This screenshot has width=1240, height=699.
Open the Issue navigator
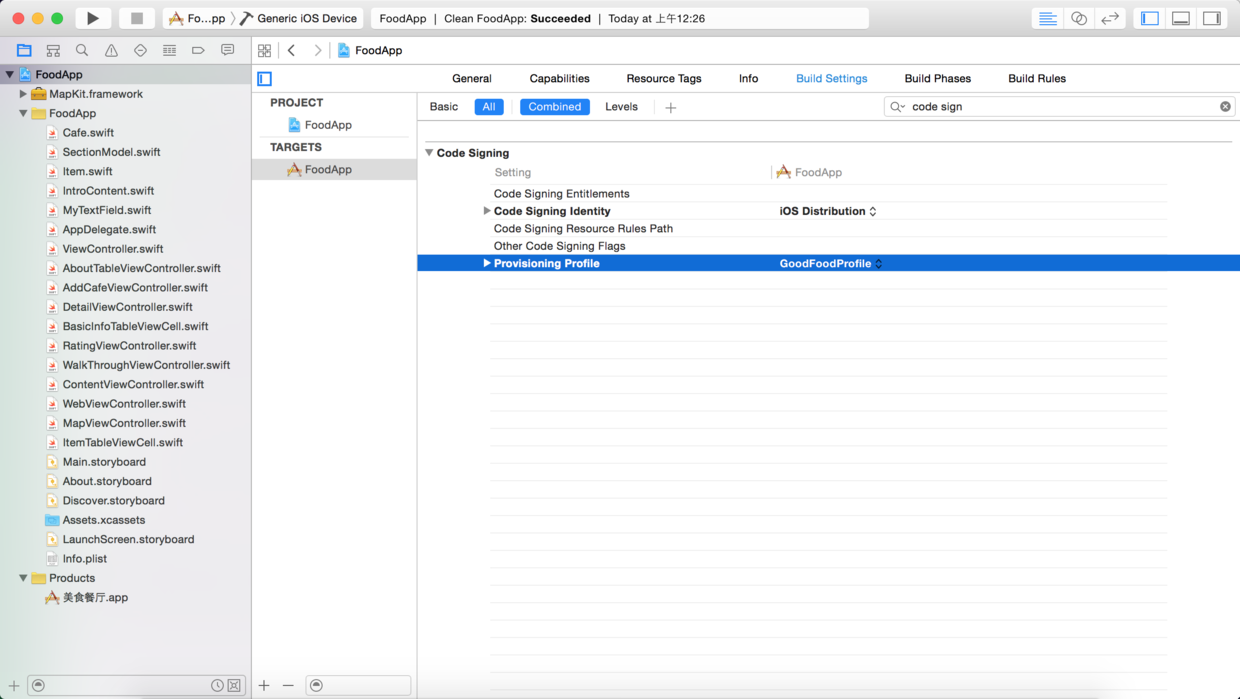click(x=111, y=50)
